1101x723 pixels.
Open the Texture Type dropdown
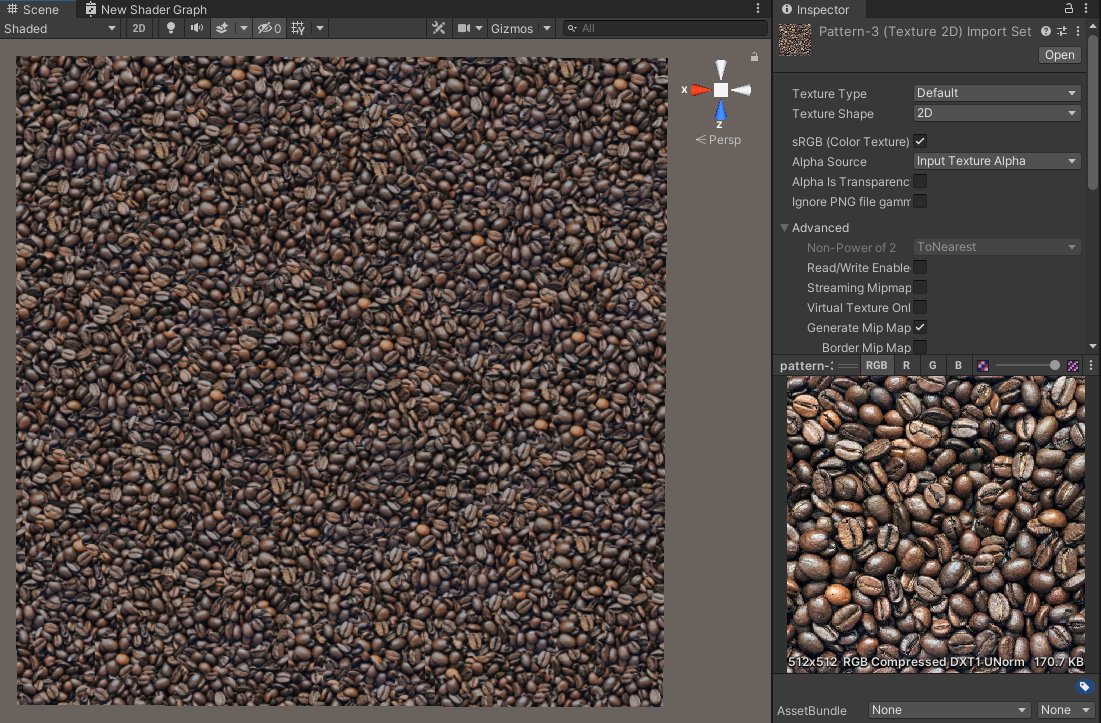coord(997,93)
